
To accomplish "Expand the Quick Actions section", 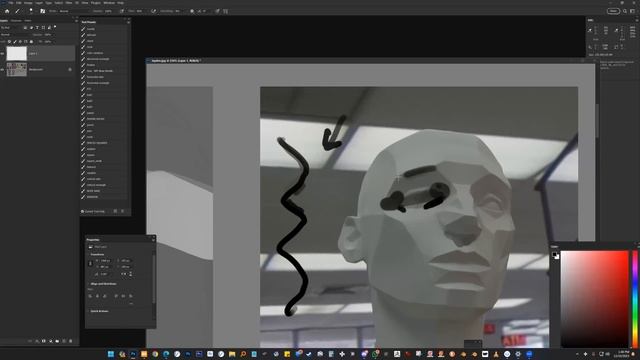I will pos(88,311).
